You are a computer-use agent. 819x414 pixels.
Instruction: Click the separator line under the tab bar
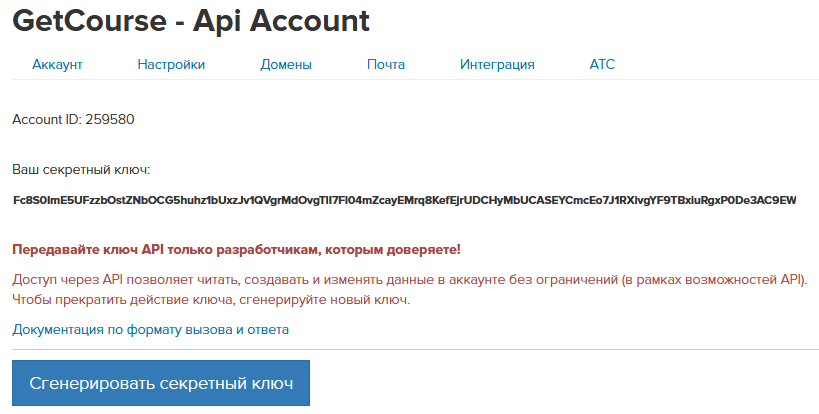[414, 80]
